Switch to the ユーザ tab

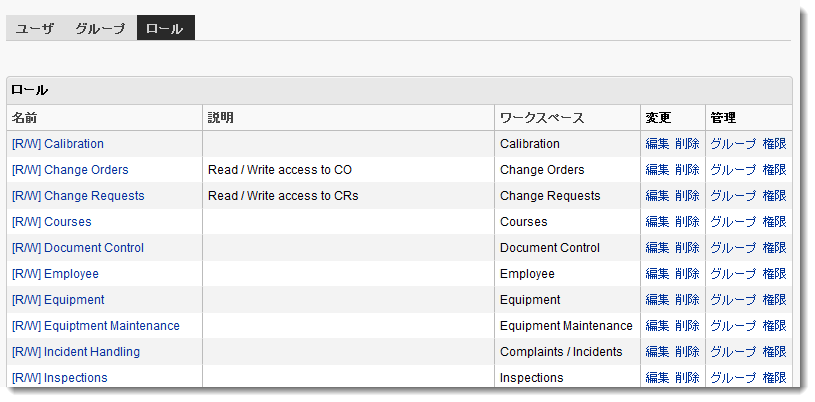35,29
